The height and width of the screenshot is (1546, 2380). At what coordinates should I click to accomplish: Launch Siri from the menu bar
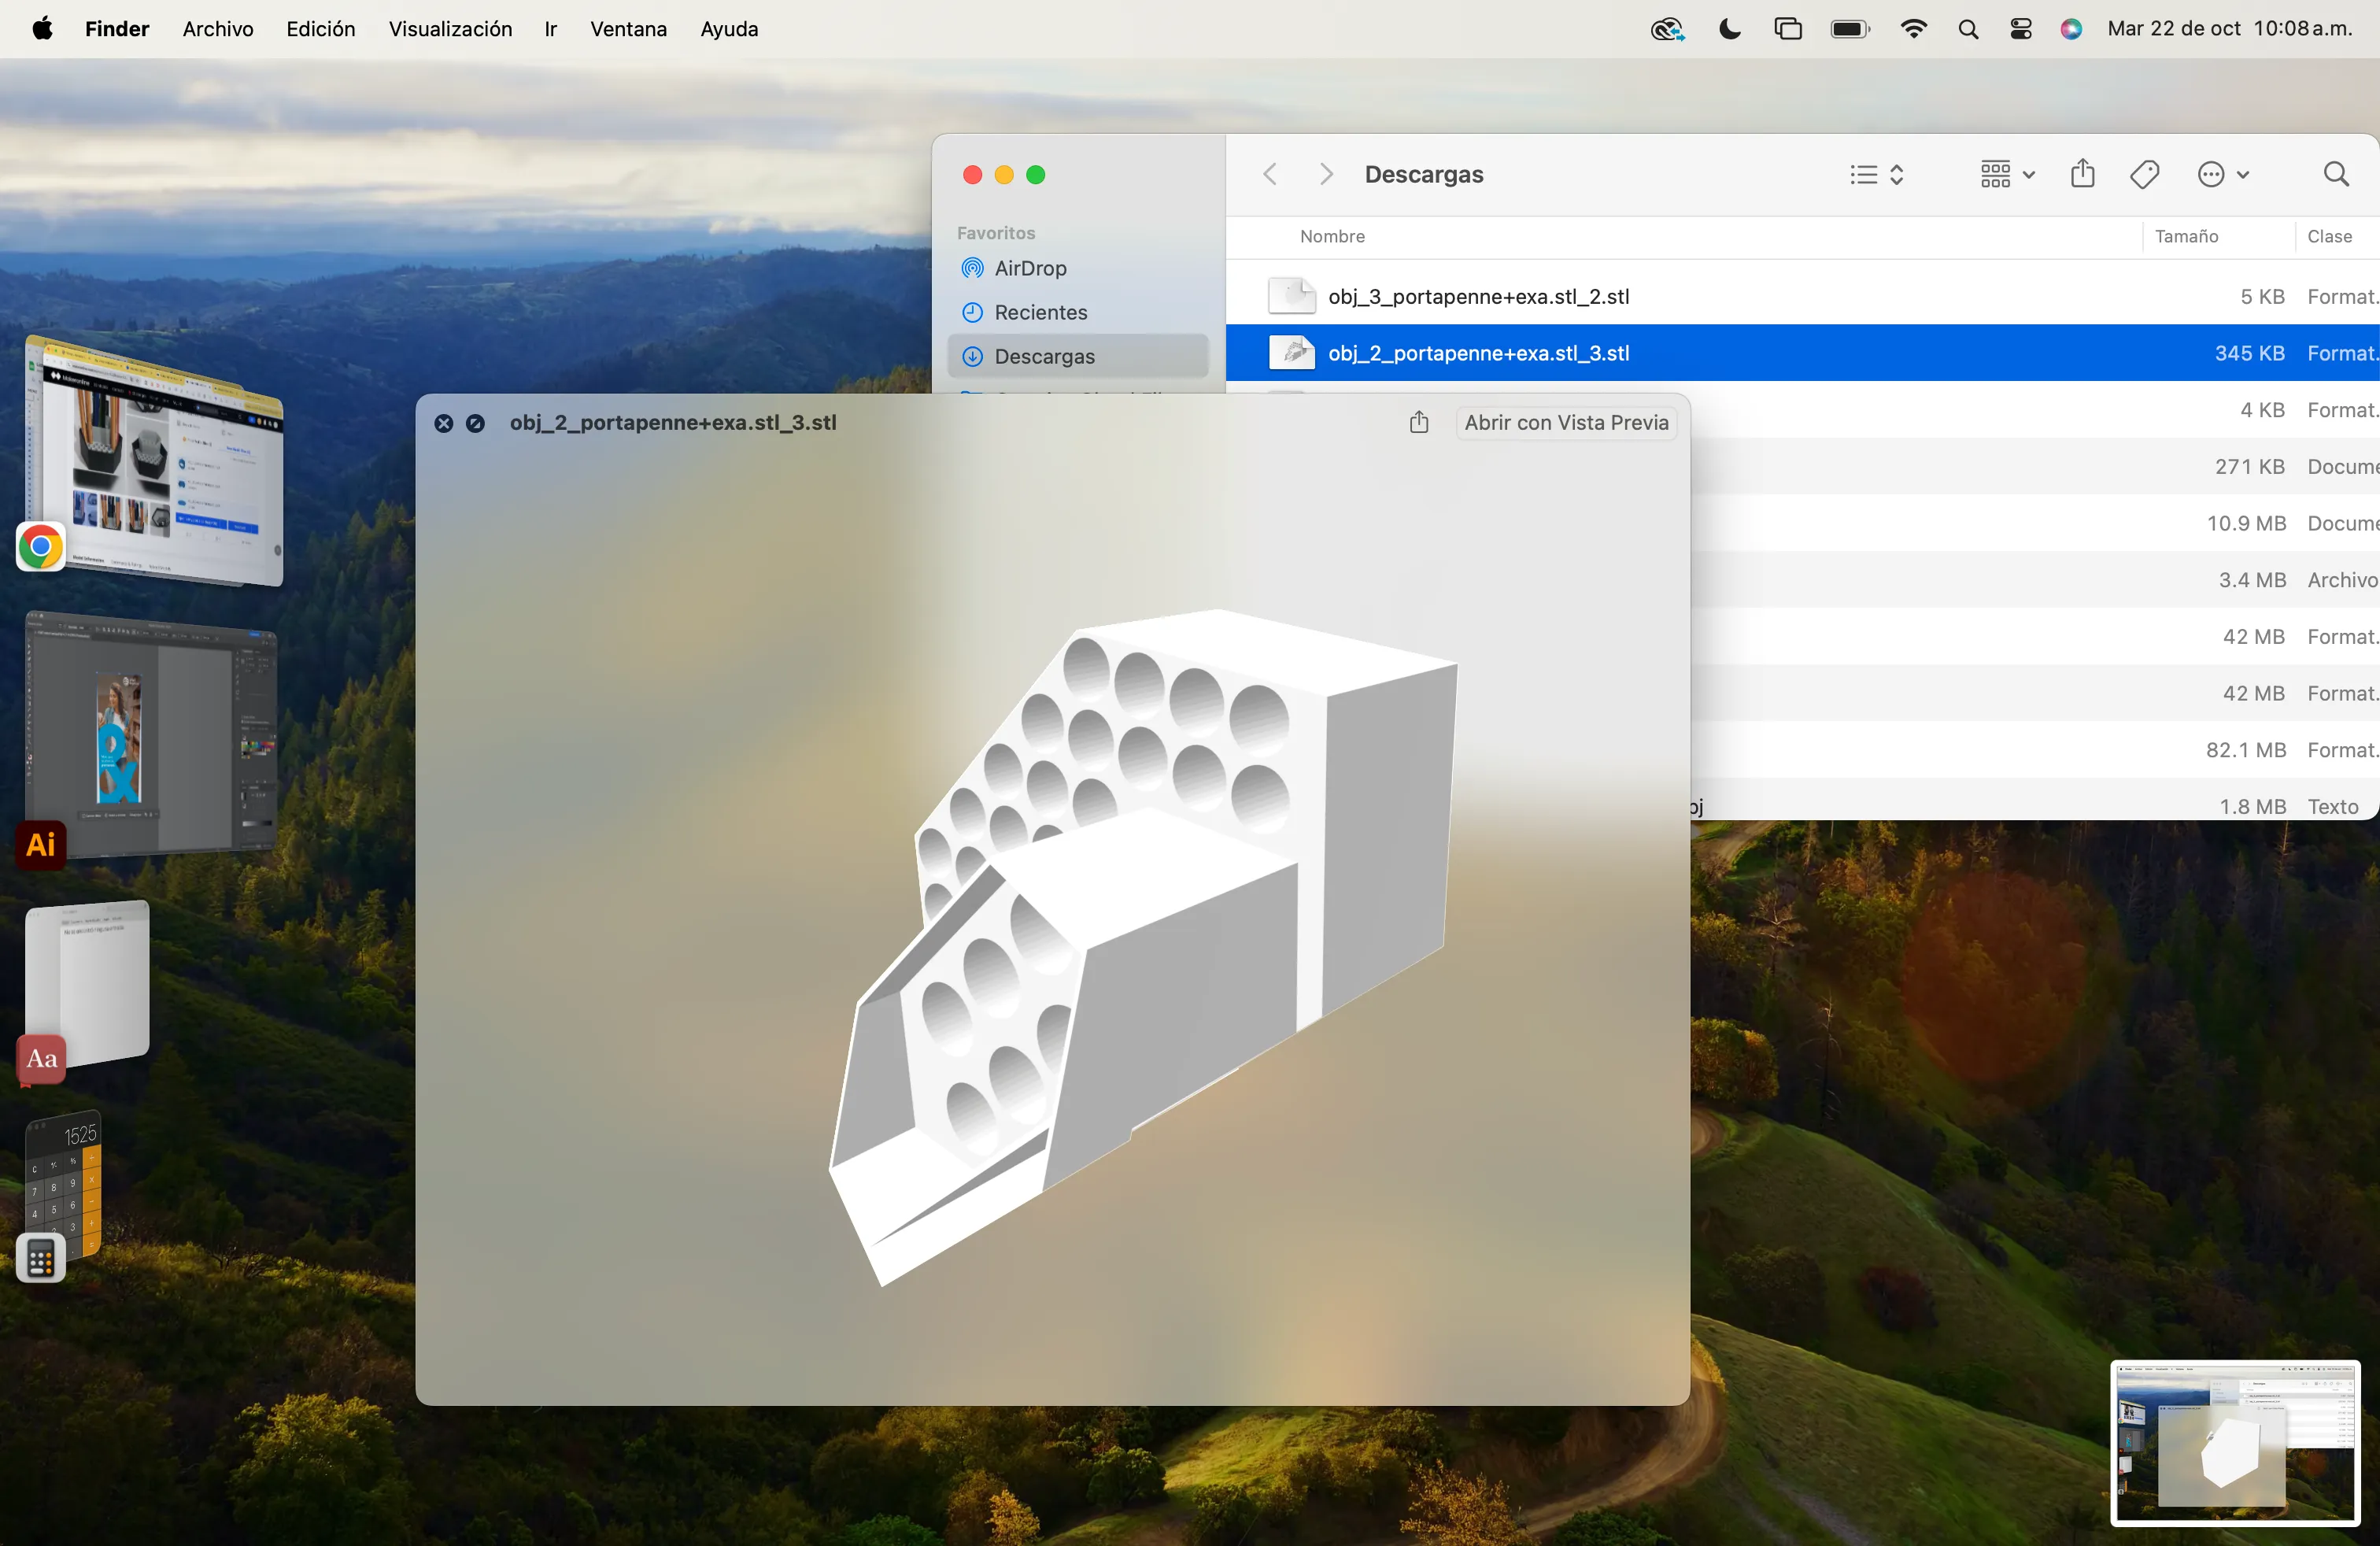pos(2071,29)
